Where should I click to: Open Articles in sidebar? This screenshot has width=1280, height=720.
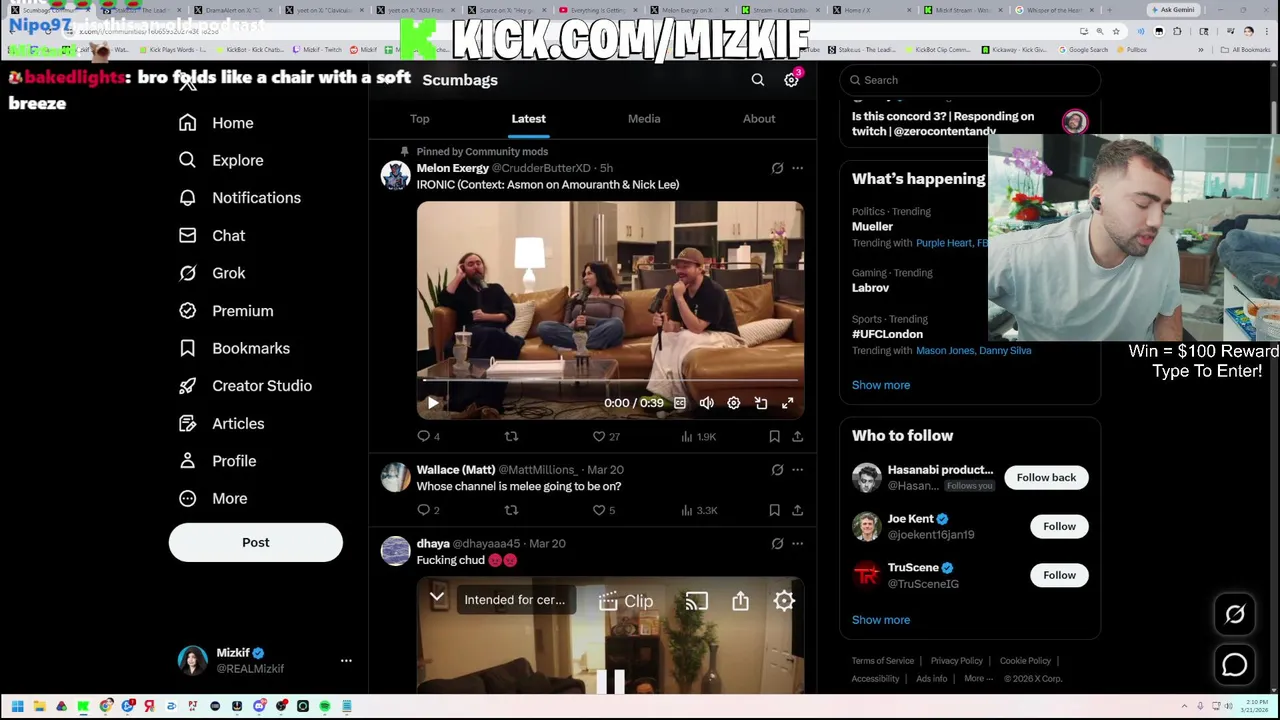coord(221,424)
